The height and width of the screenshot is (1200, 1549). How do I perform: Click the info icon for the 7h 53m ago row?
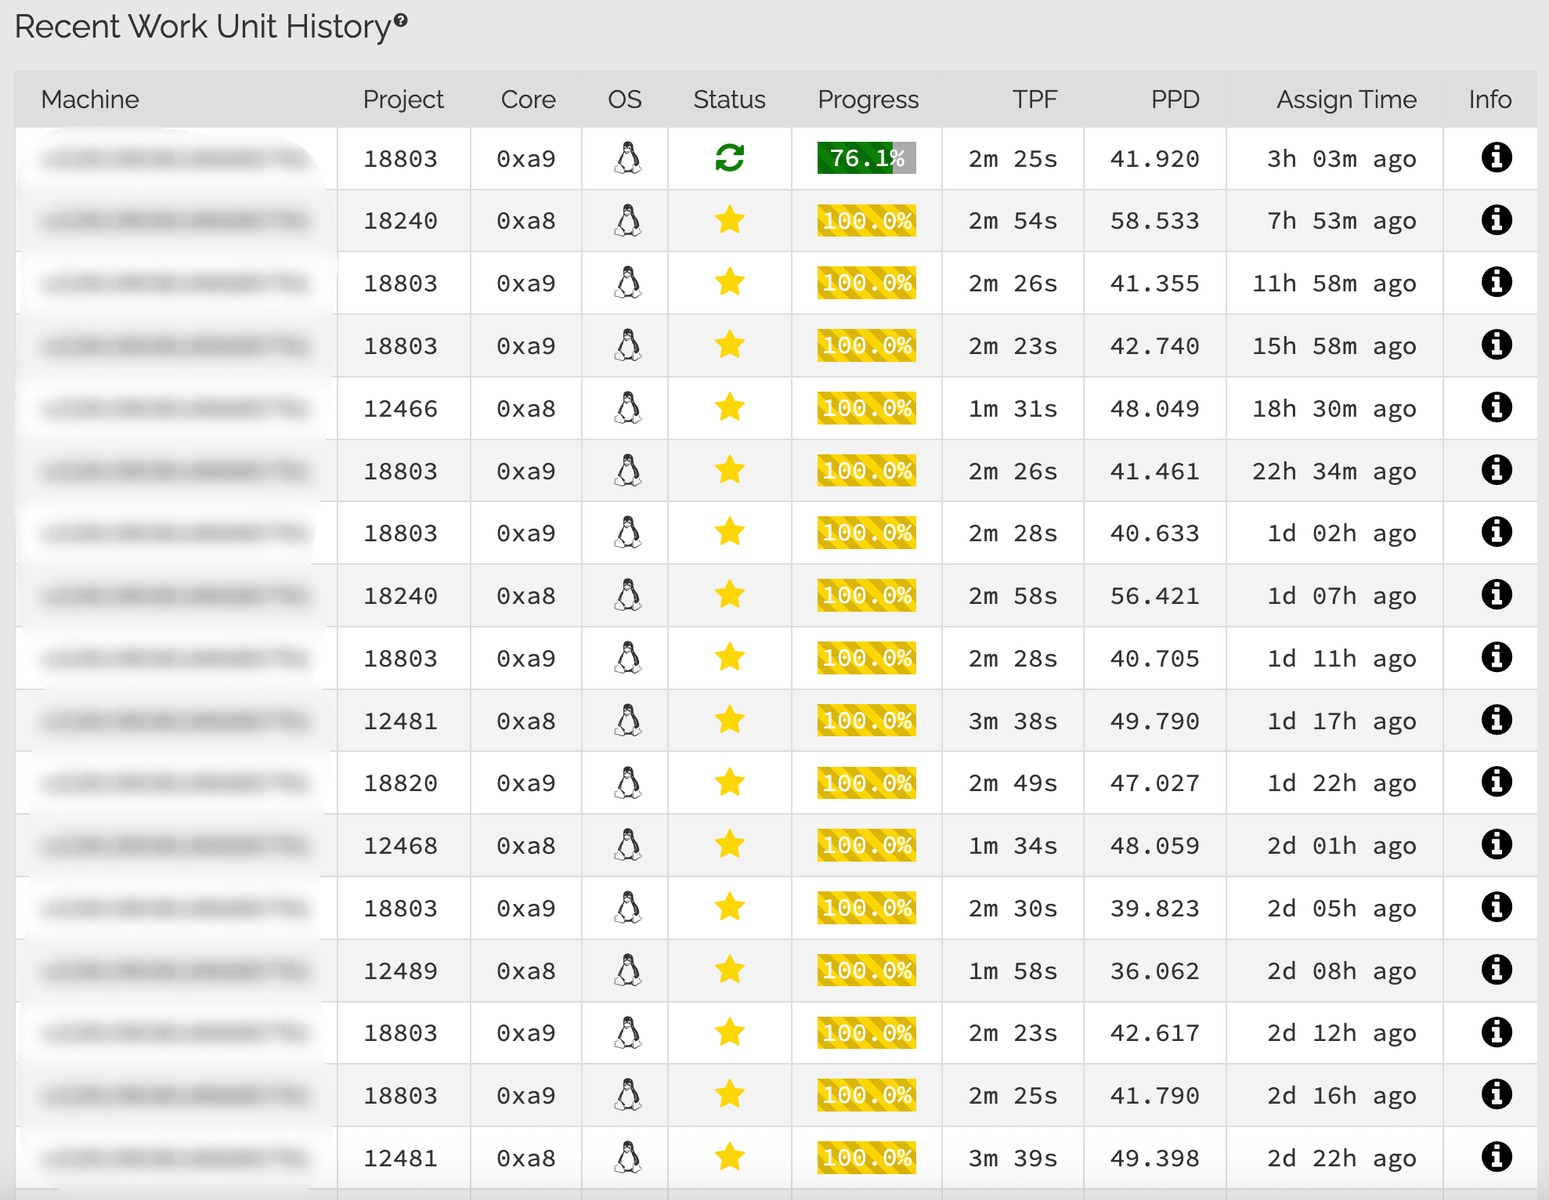pyautogui.click(x=1496, y=220)
